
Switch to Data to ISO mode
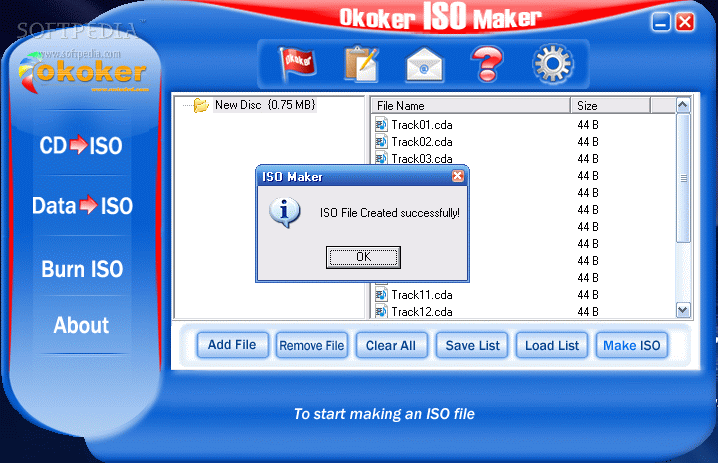tap(82, 206)
